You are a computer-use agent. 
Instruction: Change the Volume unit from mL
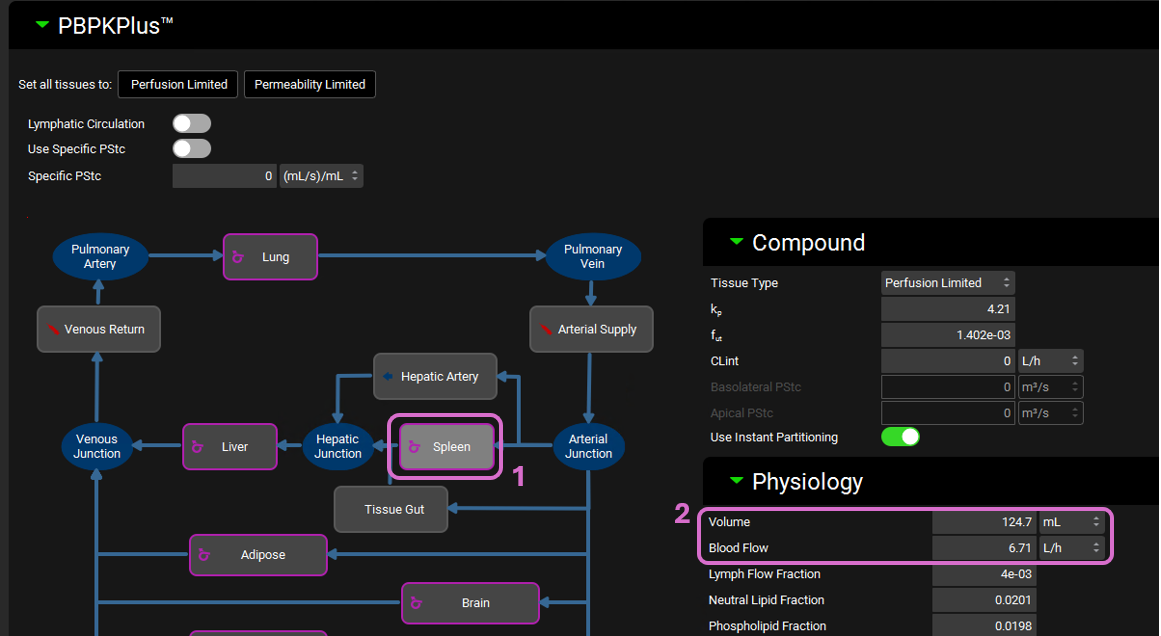(x=1072, y=522)
